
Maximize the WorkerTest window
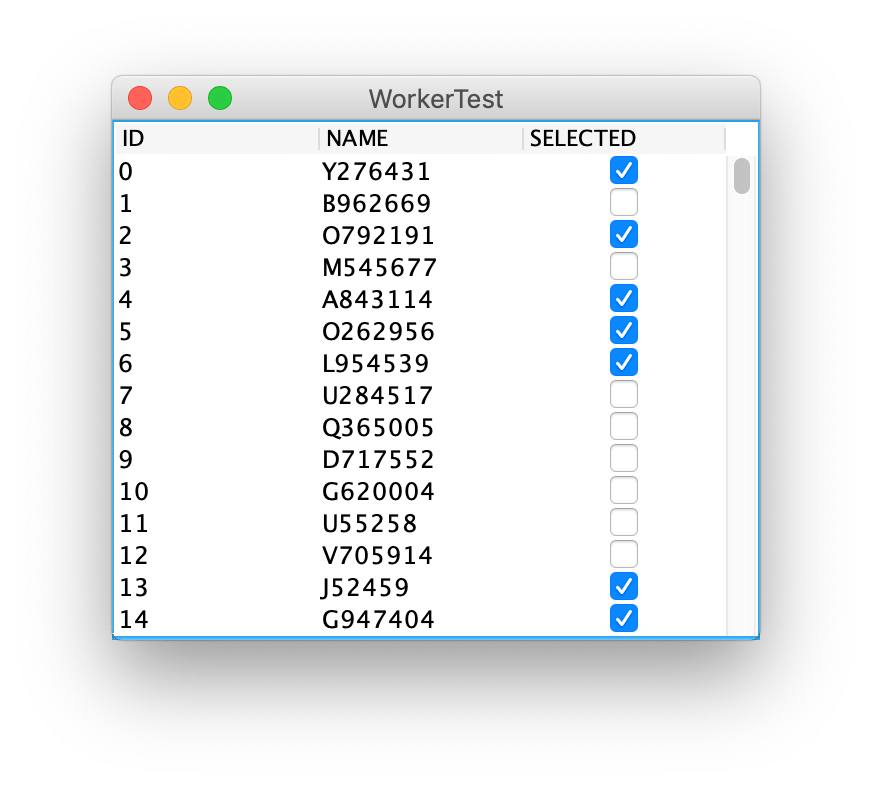coord(220,98)
